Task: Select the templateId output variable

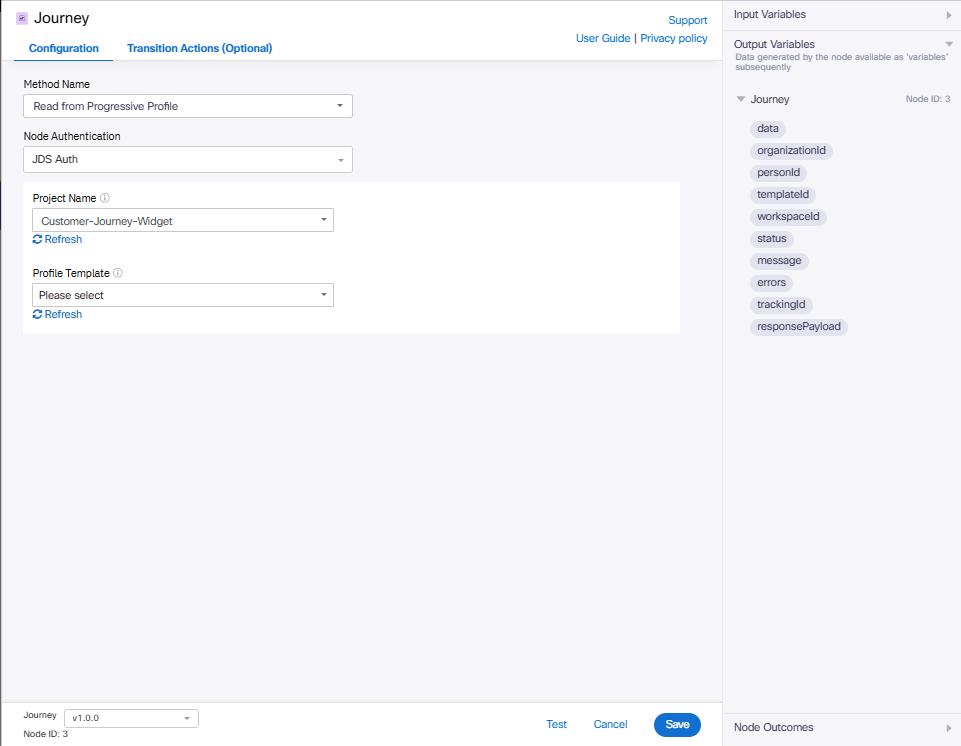Action: click(783, 195)
